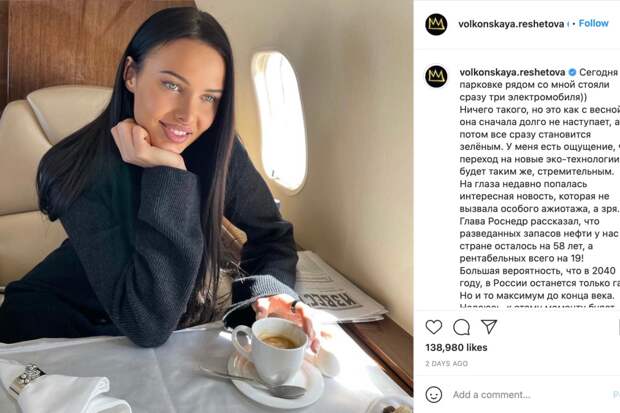620x413 pixels.
Task: Click the verified badge in caption
Action: [572, 72]
